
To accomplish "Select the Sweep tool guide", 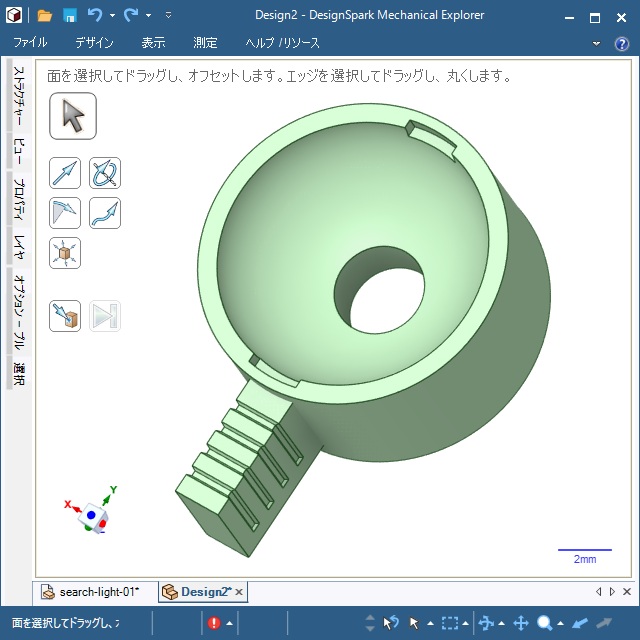I will pos(104,212).
